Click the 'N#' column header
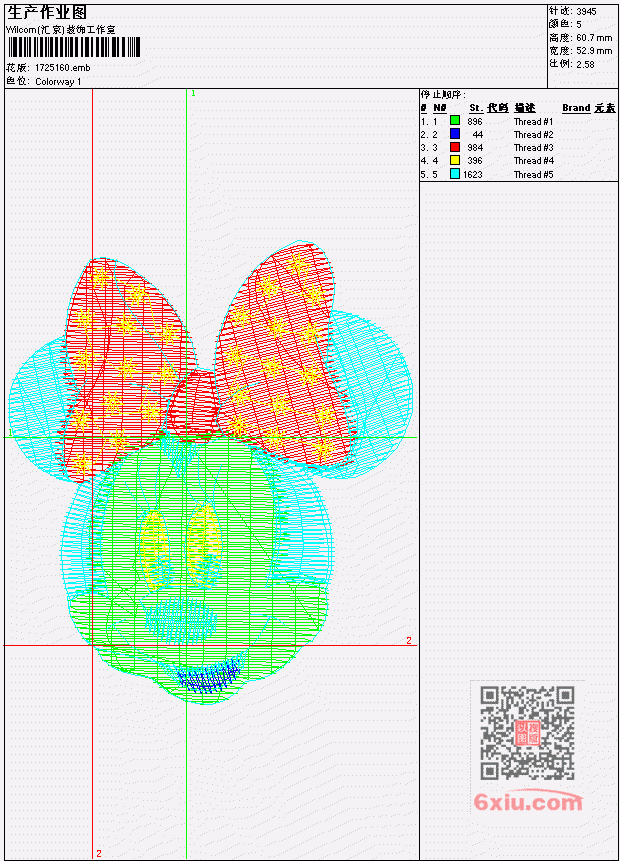620x861 pixels. click(x=440, y=108)
